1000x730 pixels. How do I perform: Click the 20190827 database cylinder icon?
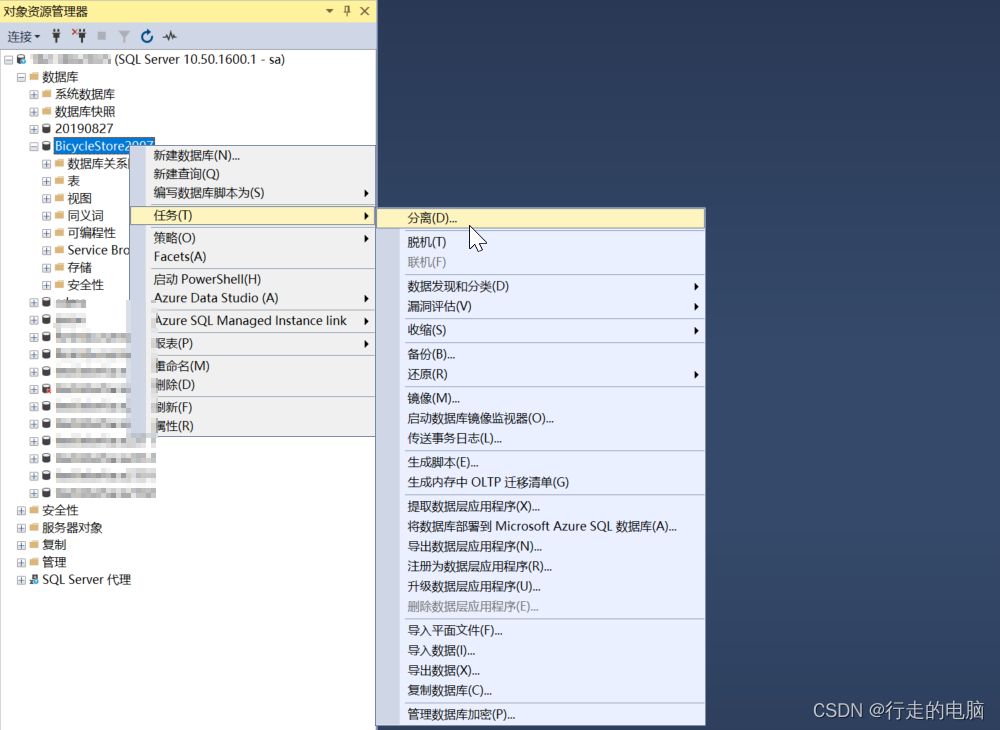(46, 129)
